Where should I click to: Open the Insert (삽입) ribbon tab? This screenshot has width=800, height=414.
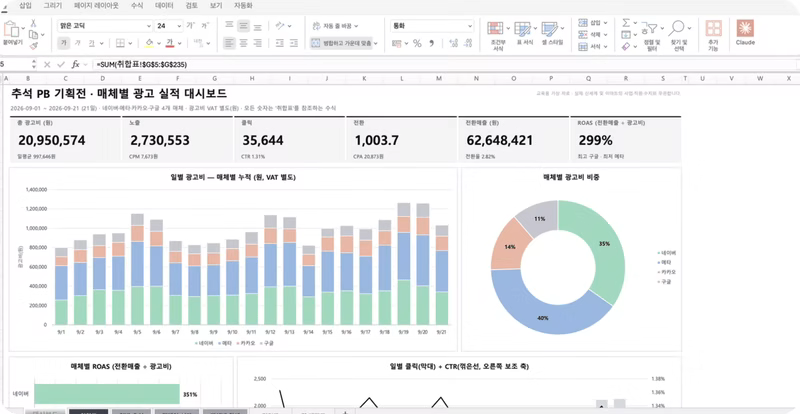25,6
